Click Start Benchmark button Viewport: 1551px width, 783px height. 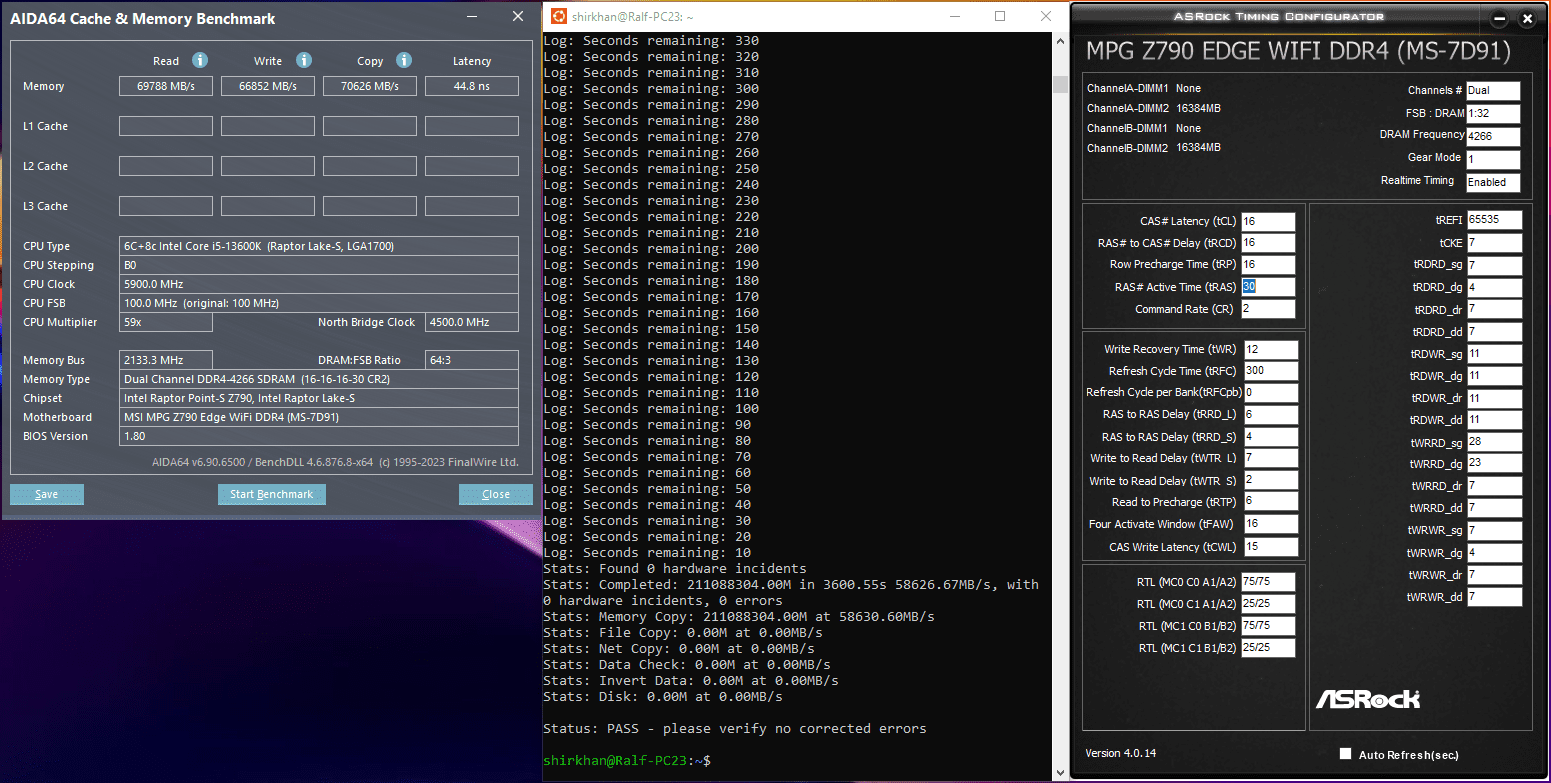click(272, 494)
